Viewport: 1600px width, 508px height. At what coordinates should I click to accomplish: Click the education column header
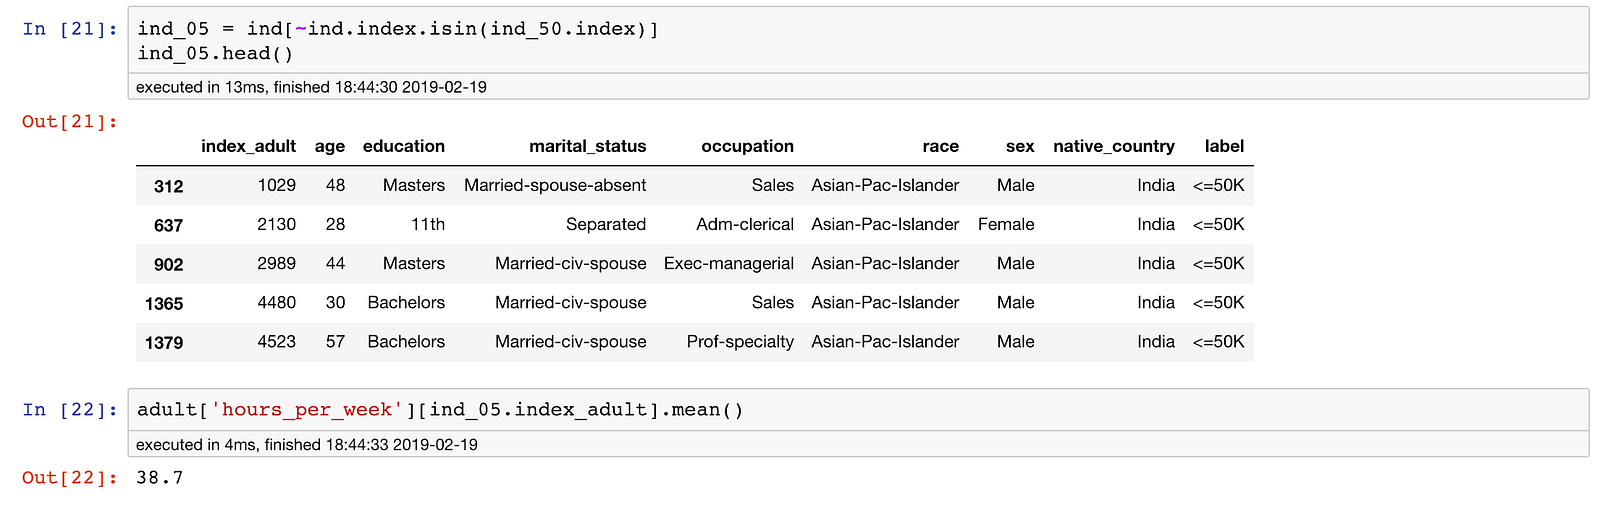click(x=404, y=146)
